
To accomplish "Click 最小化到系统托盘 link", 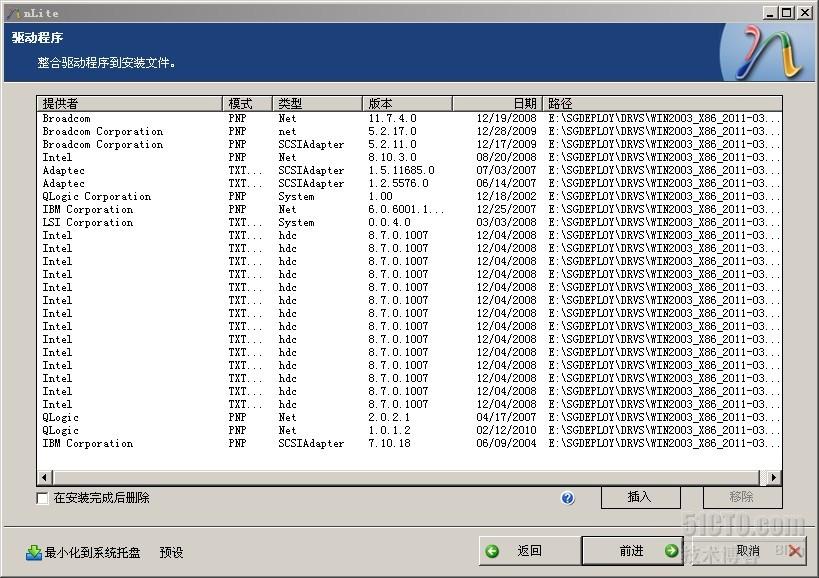I will [92, 552].
